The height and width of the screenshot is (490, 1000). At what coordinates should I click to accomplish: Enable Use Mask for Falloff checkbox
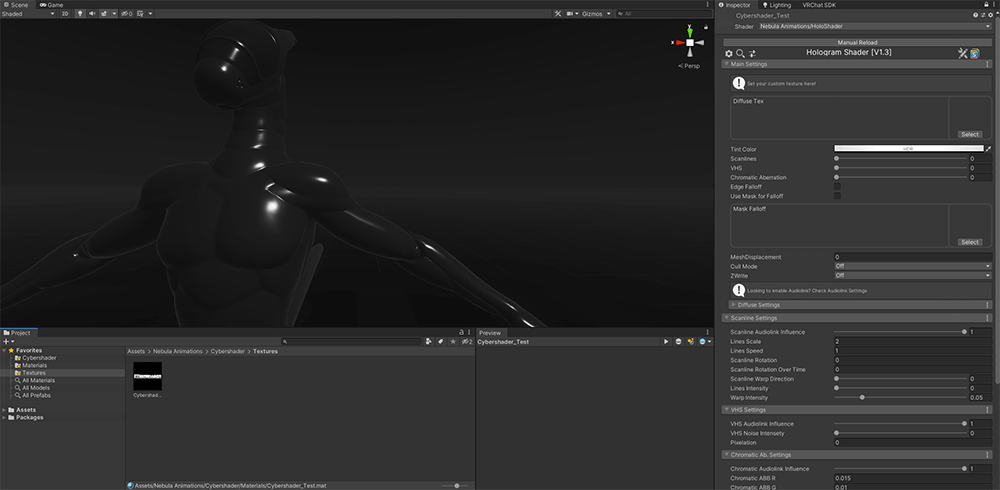coord(837,196)
